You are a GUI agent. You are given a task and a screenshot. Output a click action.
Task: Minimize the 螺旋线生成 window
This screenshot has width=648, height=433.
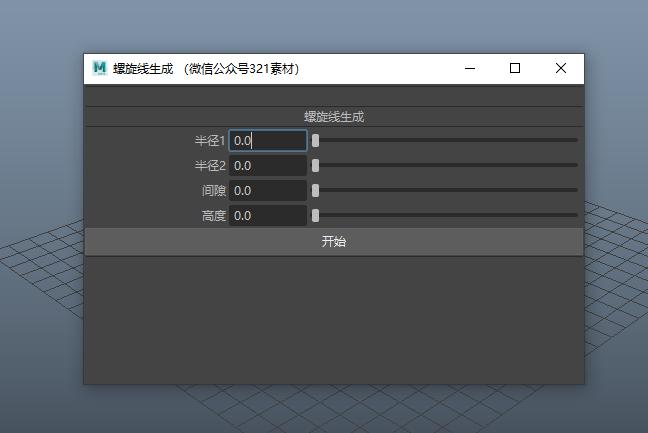tap(469, 68)
